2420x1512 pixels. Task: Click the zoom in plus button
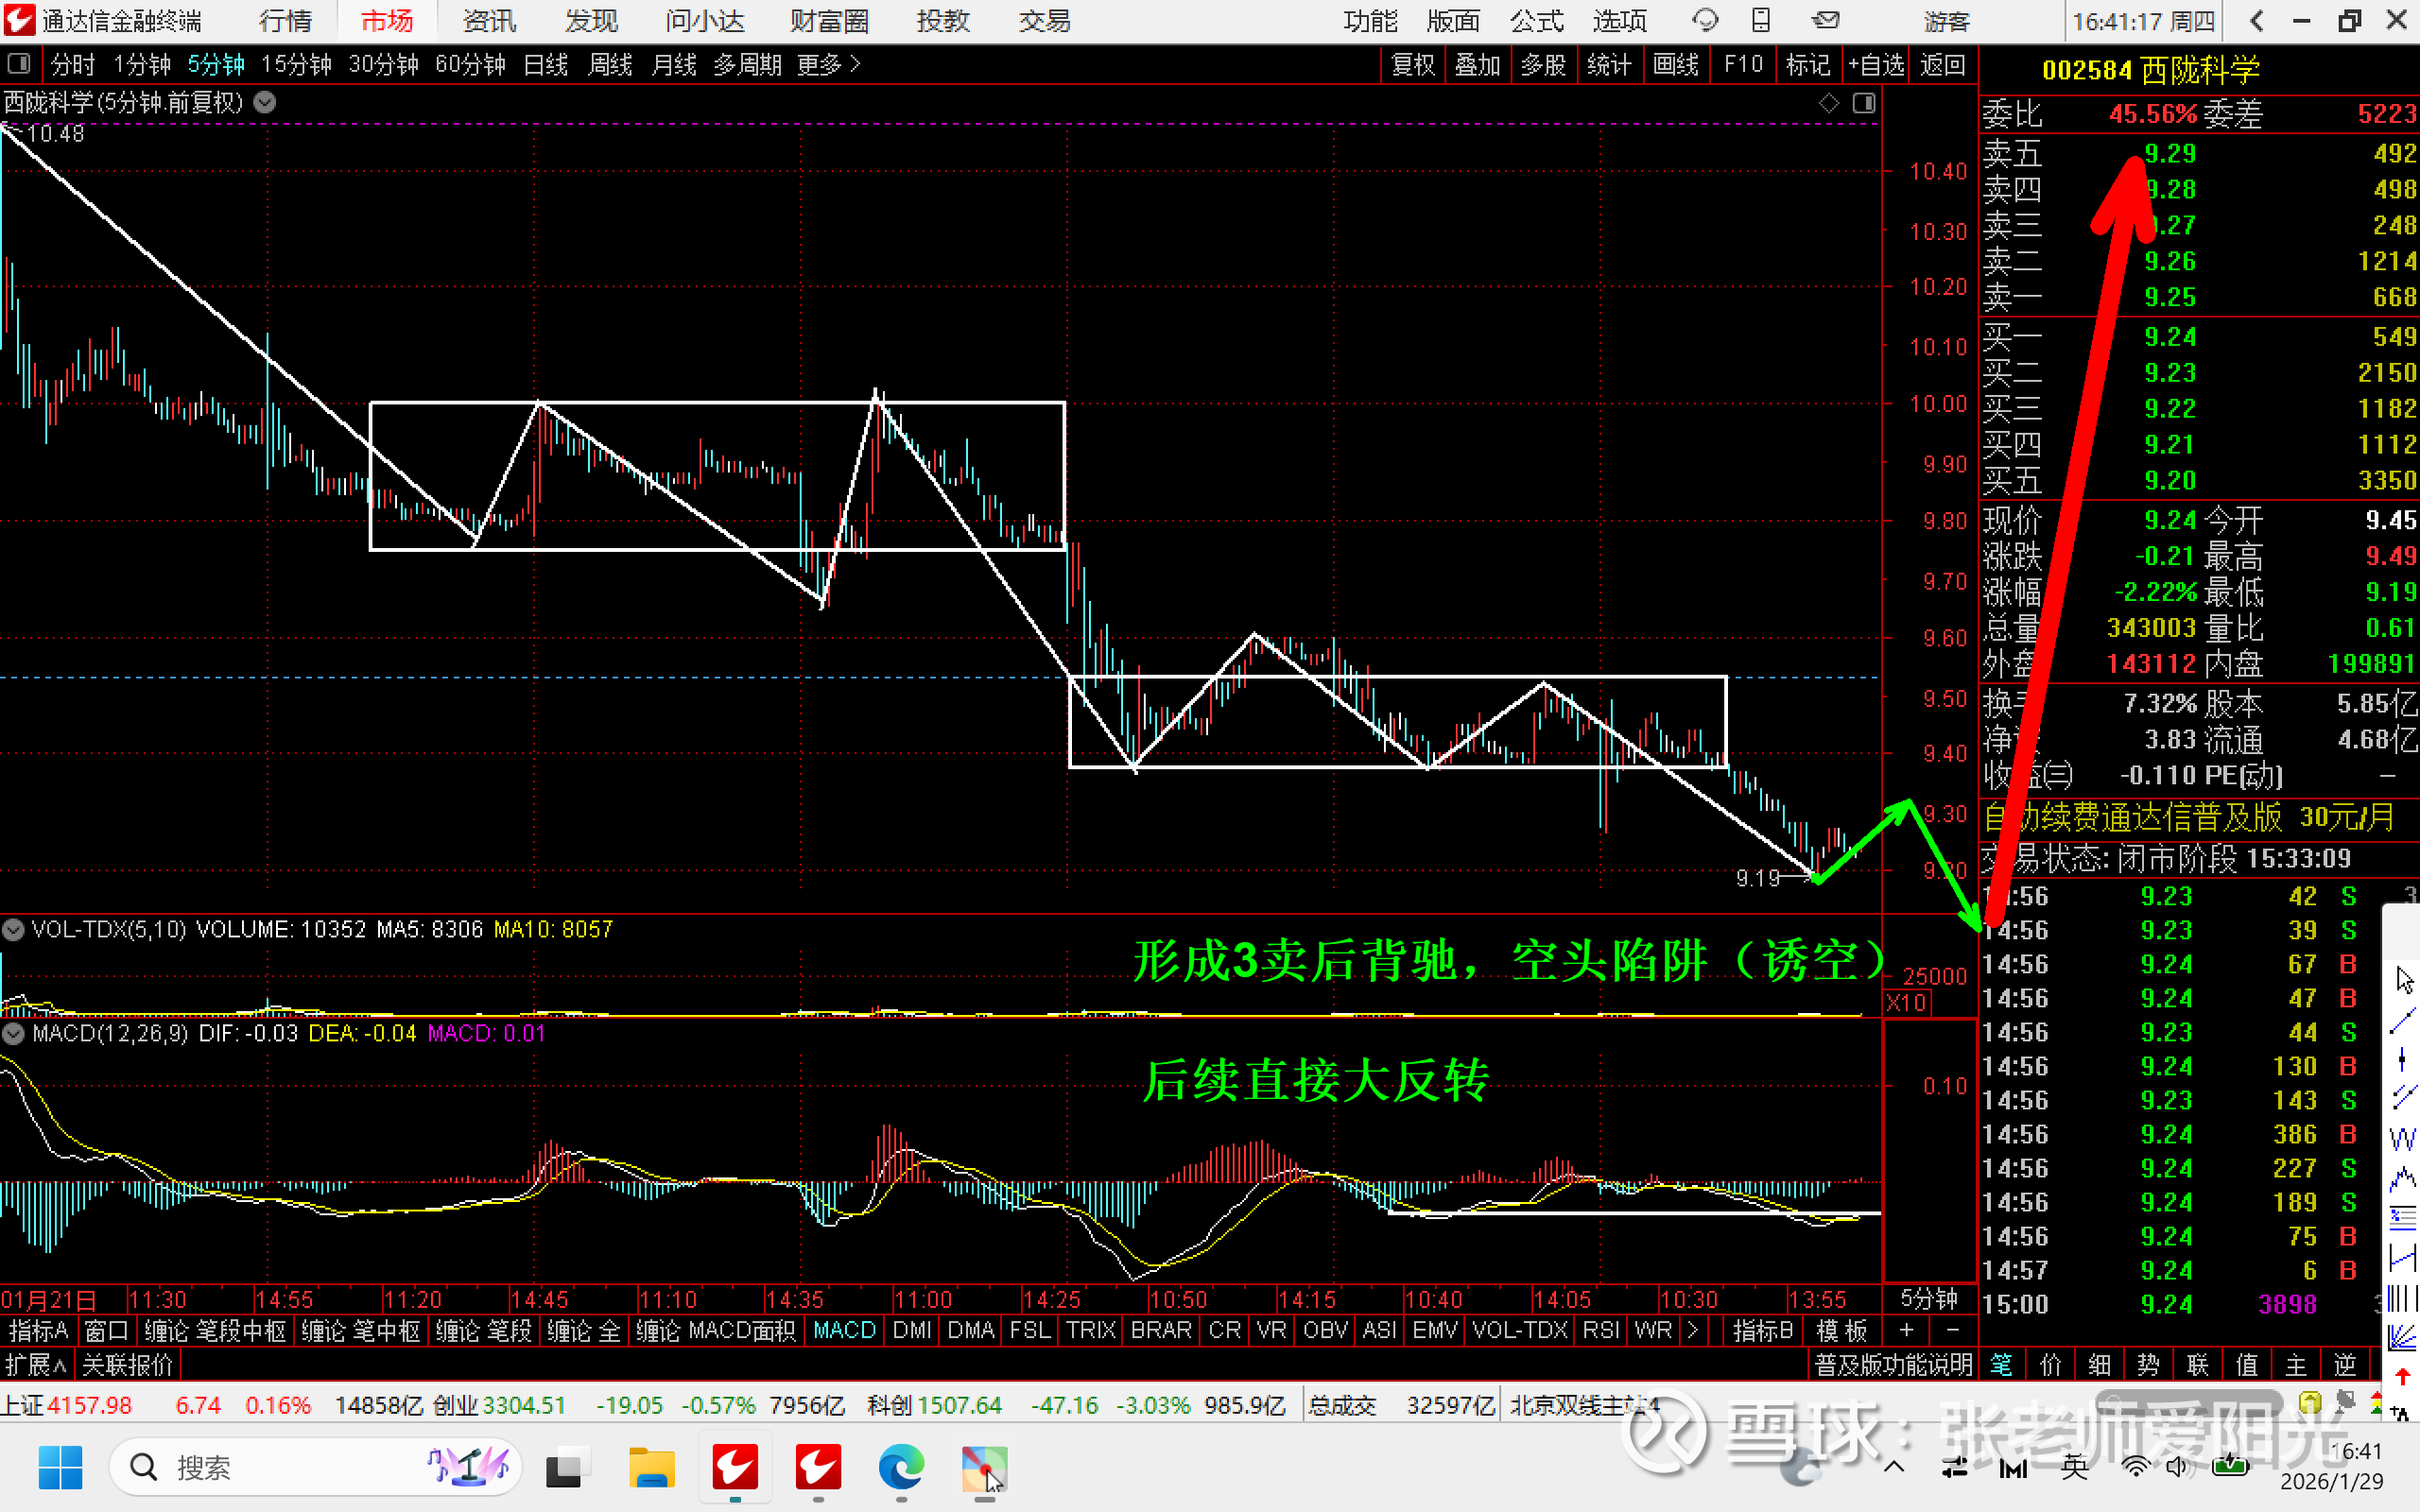(x=1906, y=1330)
